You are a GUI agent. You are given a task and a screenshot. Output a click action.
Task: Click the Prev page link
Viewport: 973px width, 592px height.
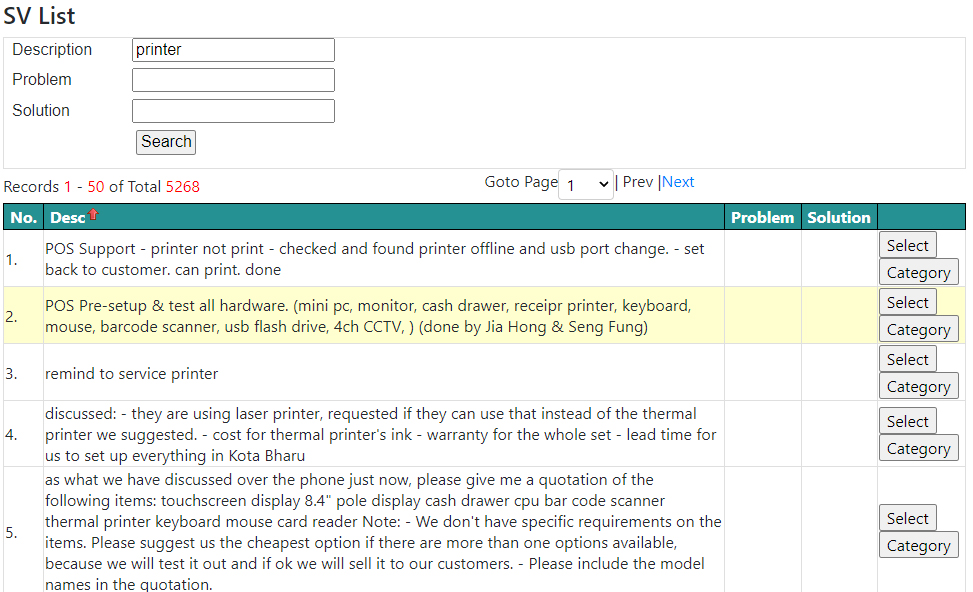point(637,182)
